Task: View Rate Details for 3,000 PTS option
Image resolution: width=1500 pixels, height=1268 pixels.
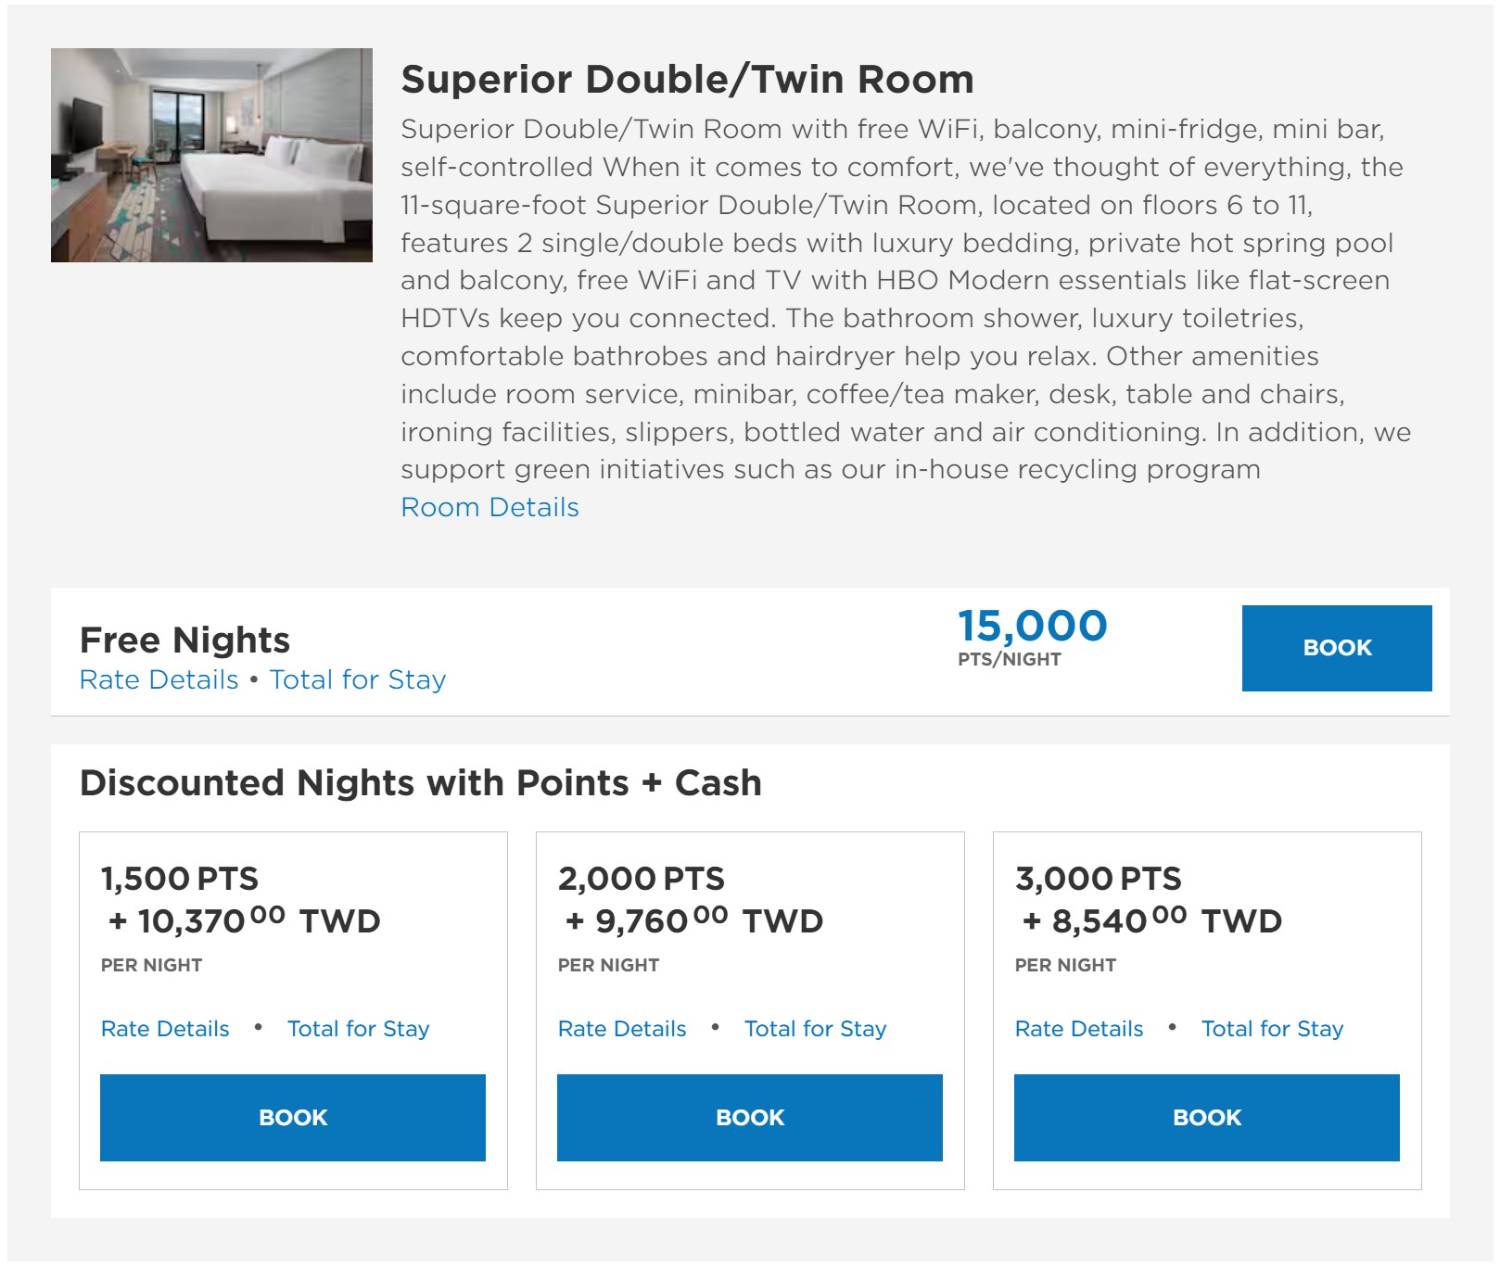Action: (1079, 1029)
